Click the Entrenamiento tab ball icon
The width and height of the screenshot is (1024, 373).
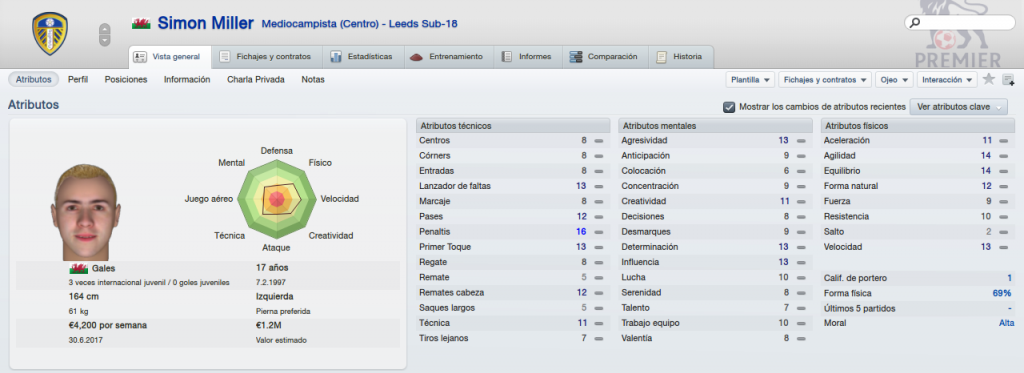pyautogui.click(x=417, y=57)
